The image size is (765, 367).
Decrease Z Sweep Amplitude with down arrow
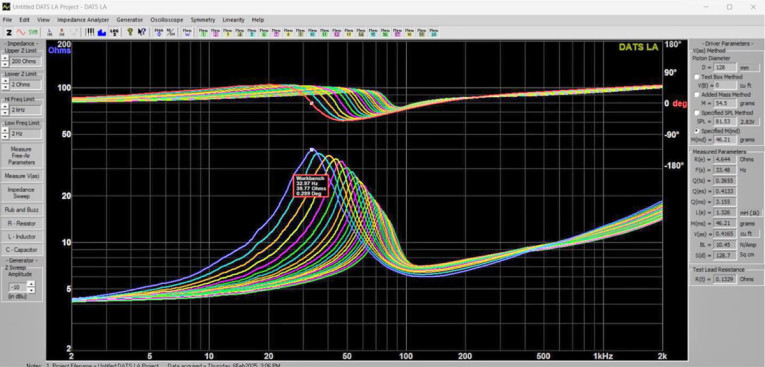pos(30,290)
